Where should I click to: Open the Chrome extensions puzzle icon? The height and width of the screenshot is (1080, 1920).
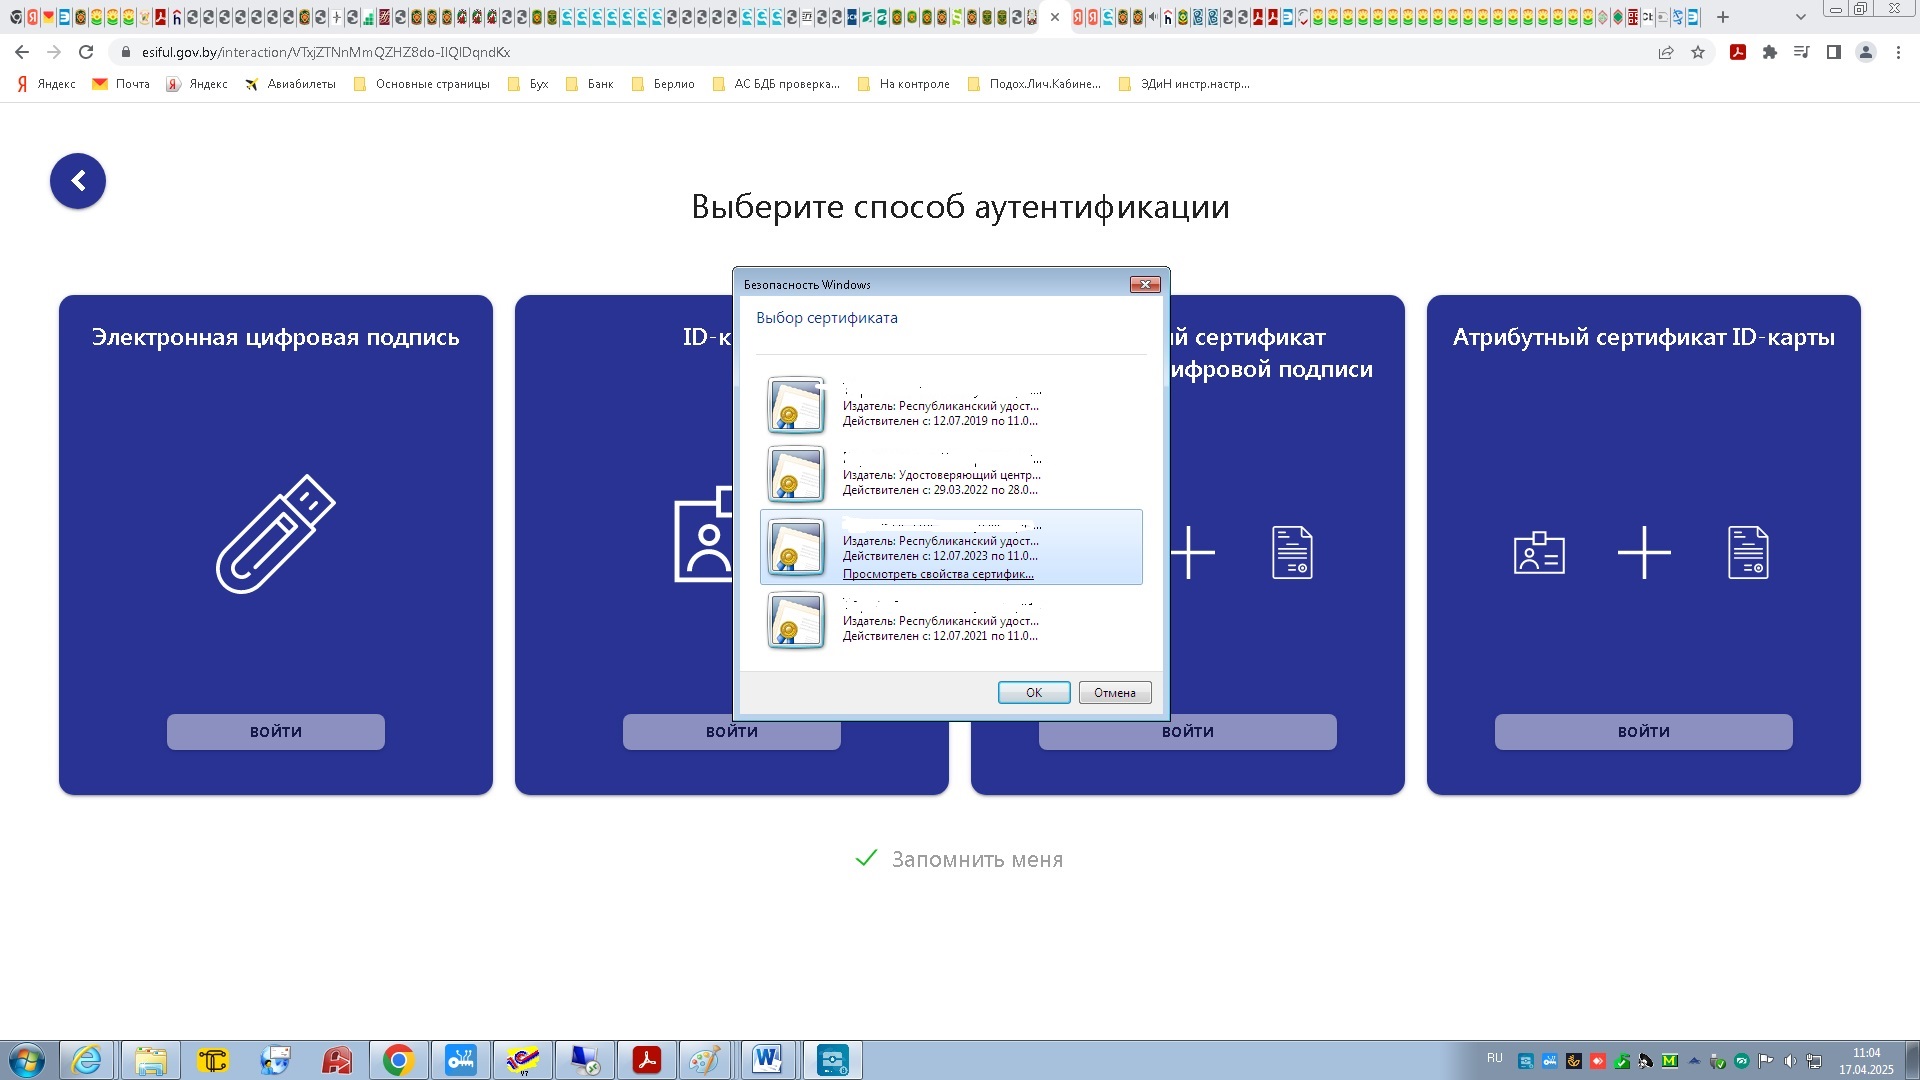1769,52
